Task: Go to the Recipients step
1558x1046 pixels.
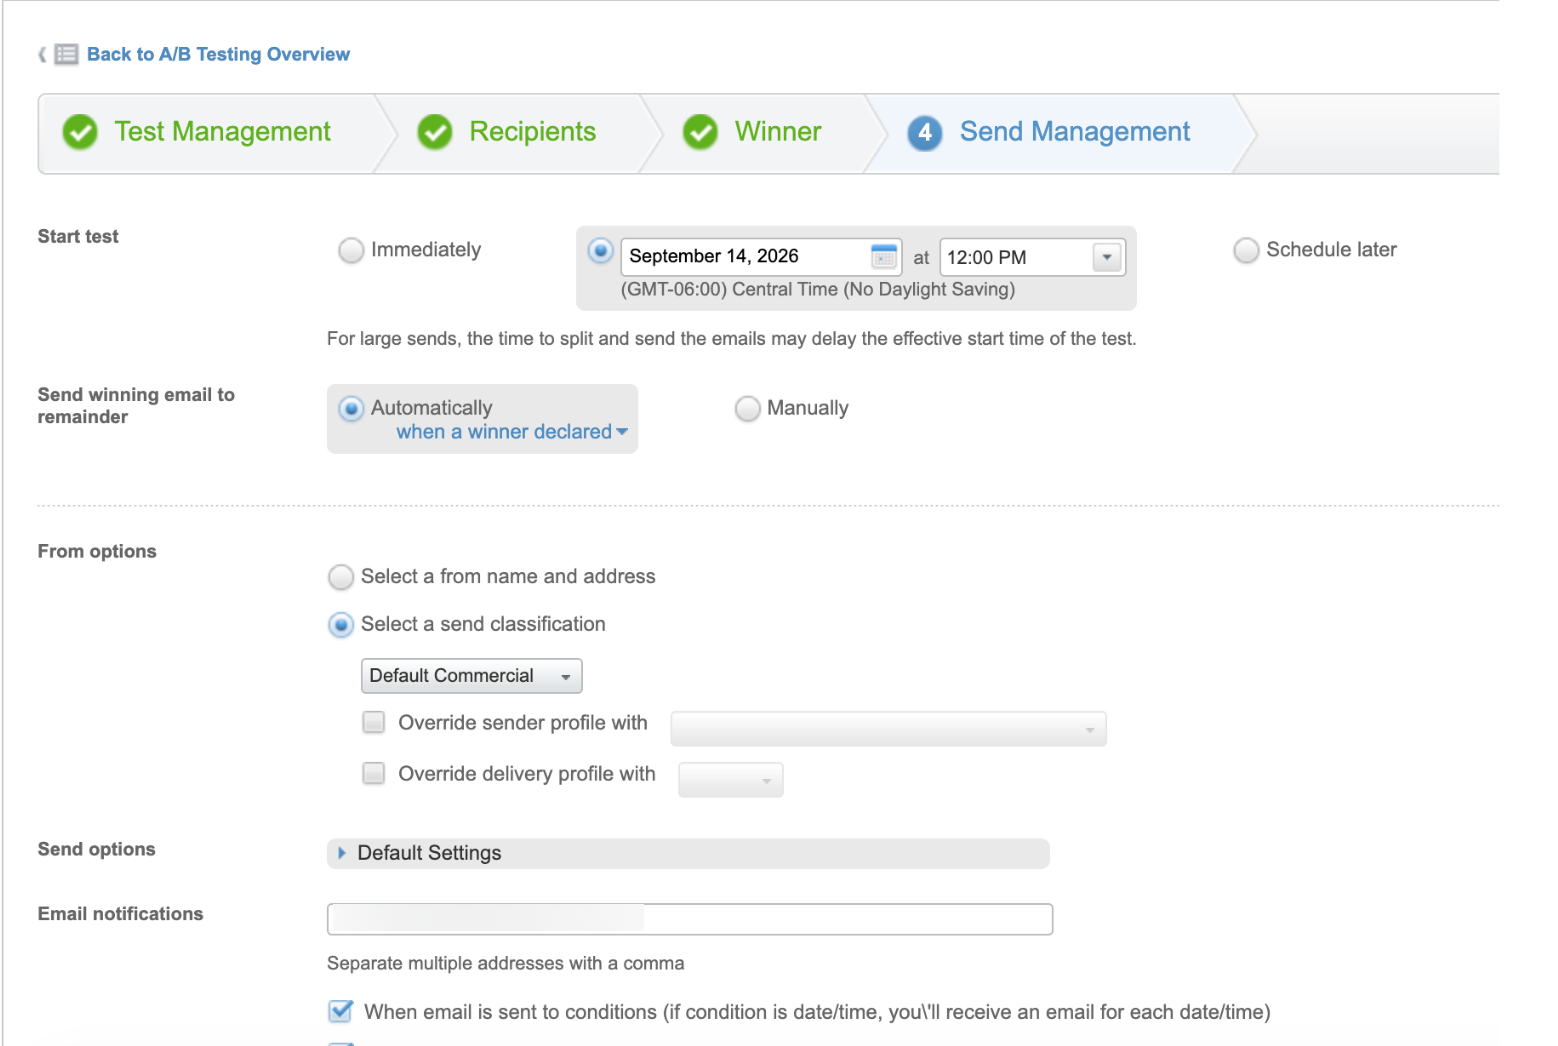Action: (532, 132)
